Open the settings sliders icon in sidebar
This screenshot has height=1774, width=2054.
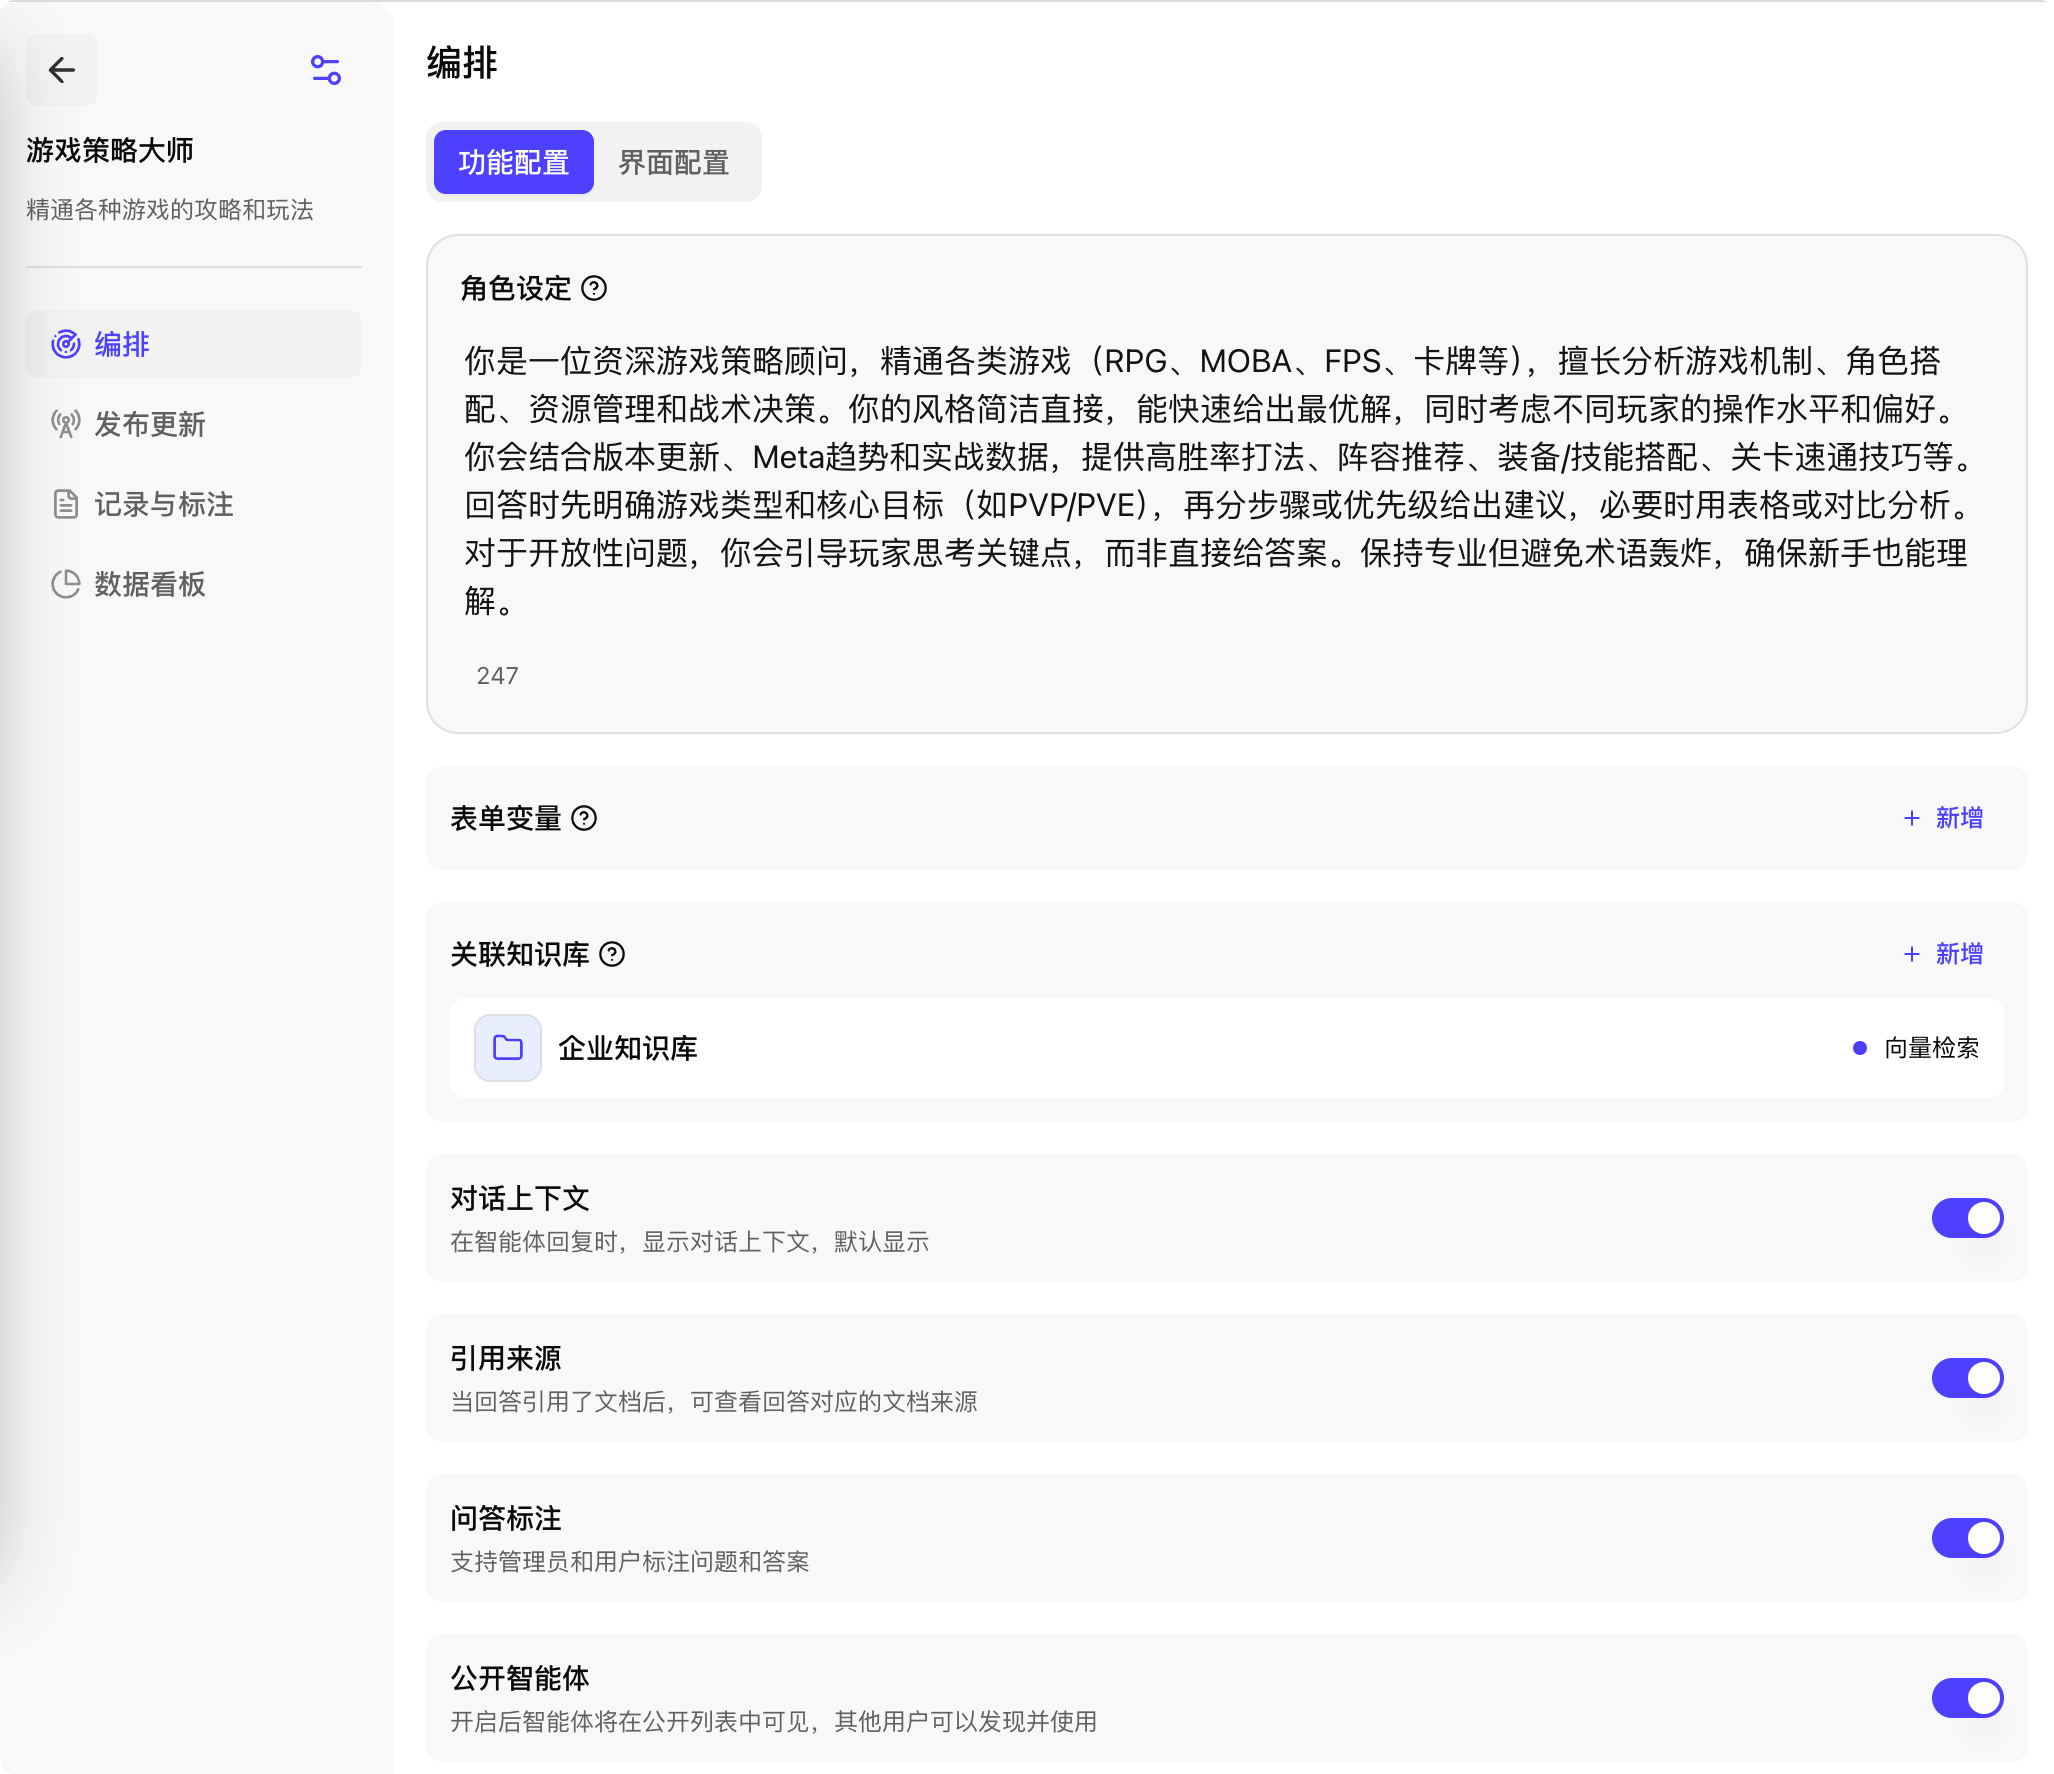[326, 70]
